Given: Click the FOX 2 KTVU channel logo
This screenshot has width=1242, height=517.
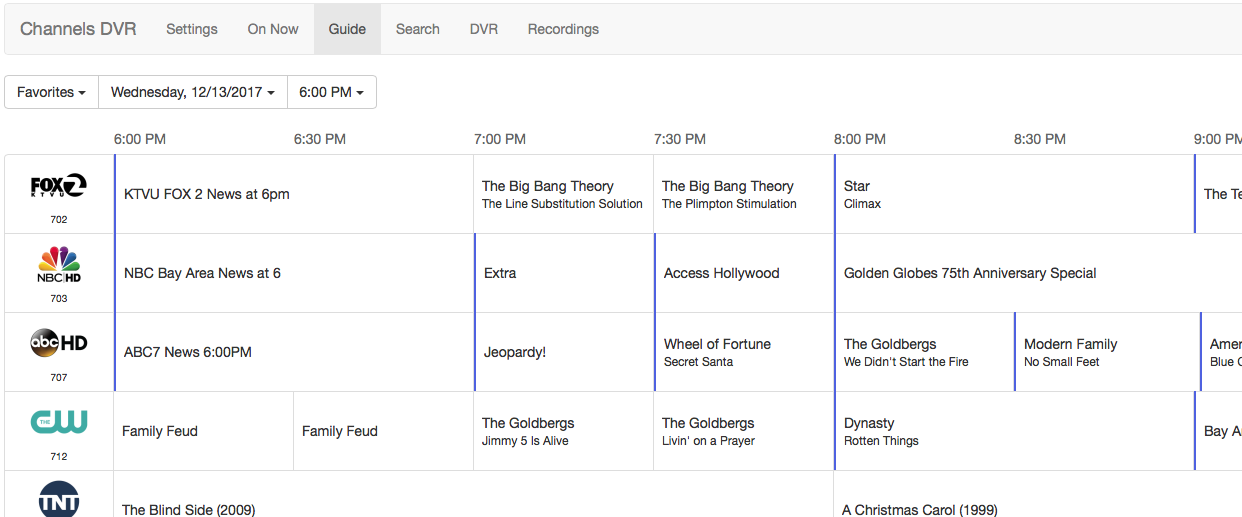Looking at the screenshot, I should coord(59,187).
